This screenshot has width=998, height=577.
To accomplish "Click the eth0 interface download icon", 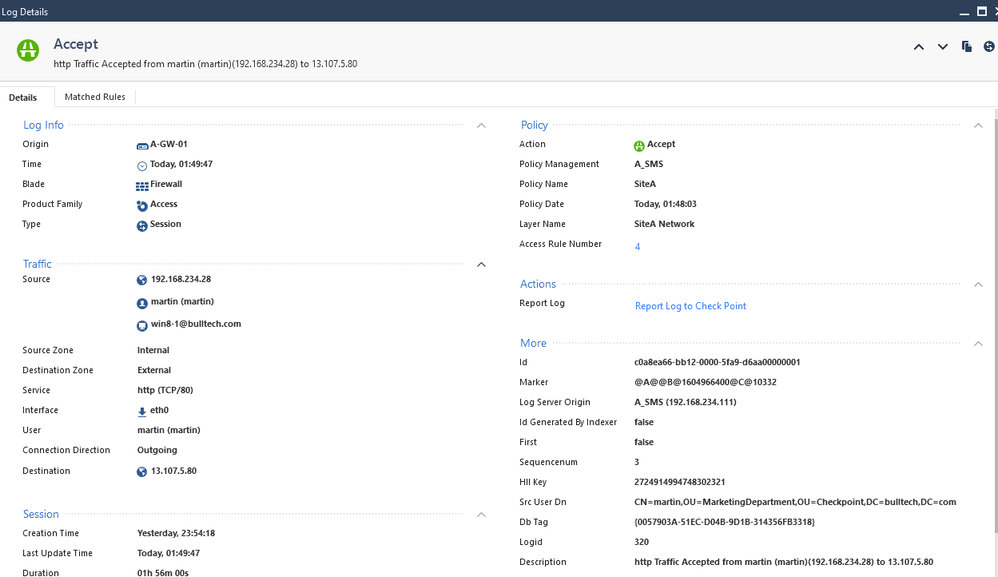I will 142,411.
